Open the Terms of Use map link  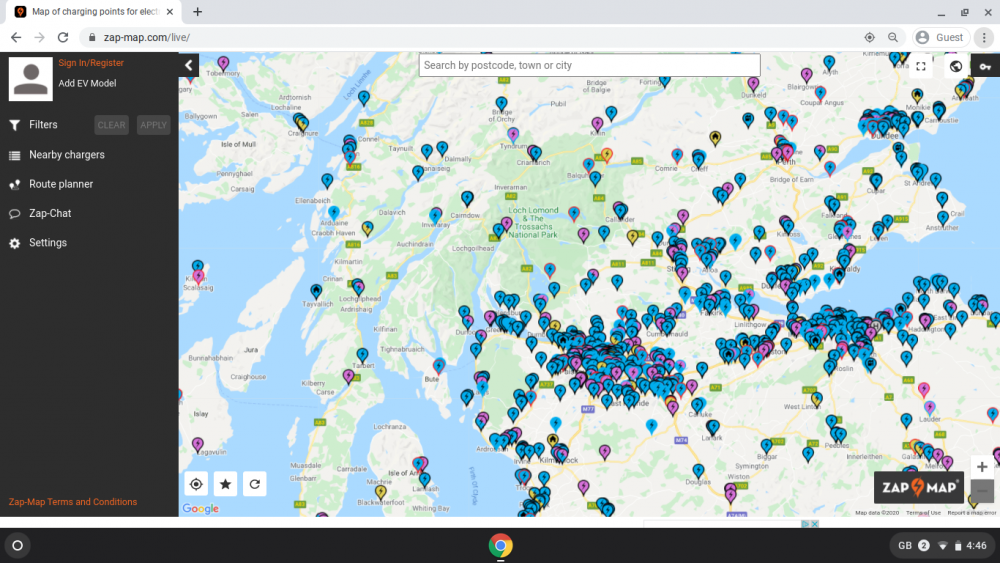click(923, 513)
